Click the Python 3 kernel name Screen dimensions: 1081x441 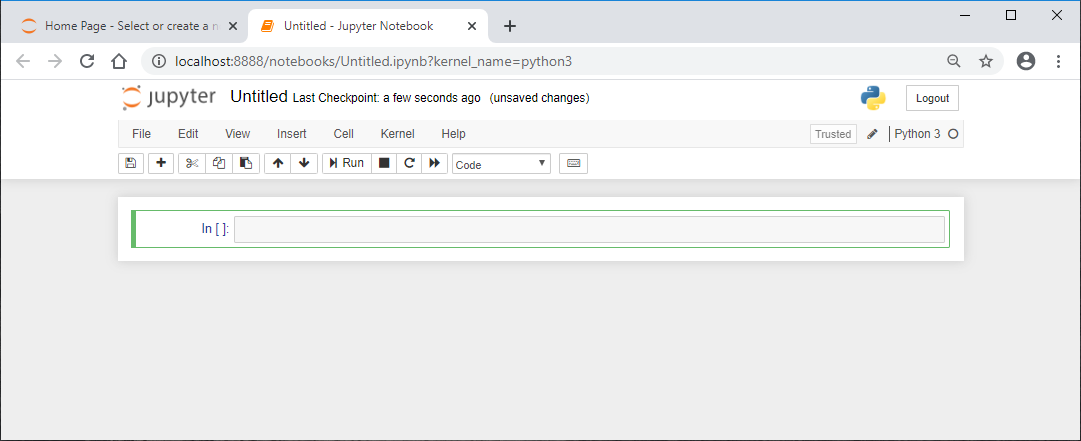click(917, 134)
